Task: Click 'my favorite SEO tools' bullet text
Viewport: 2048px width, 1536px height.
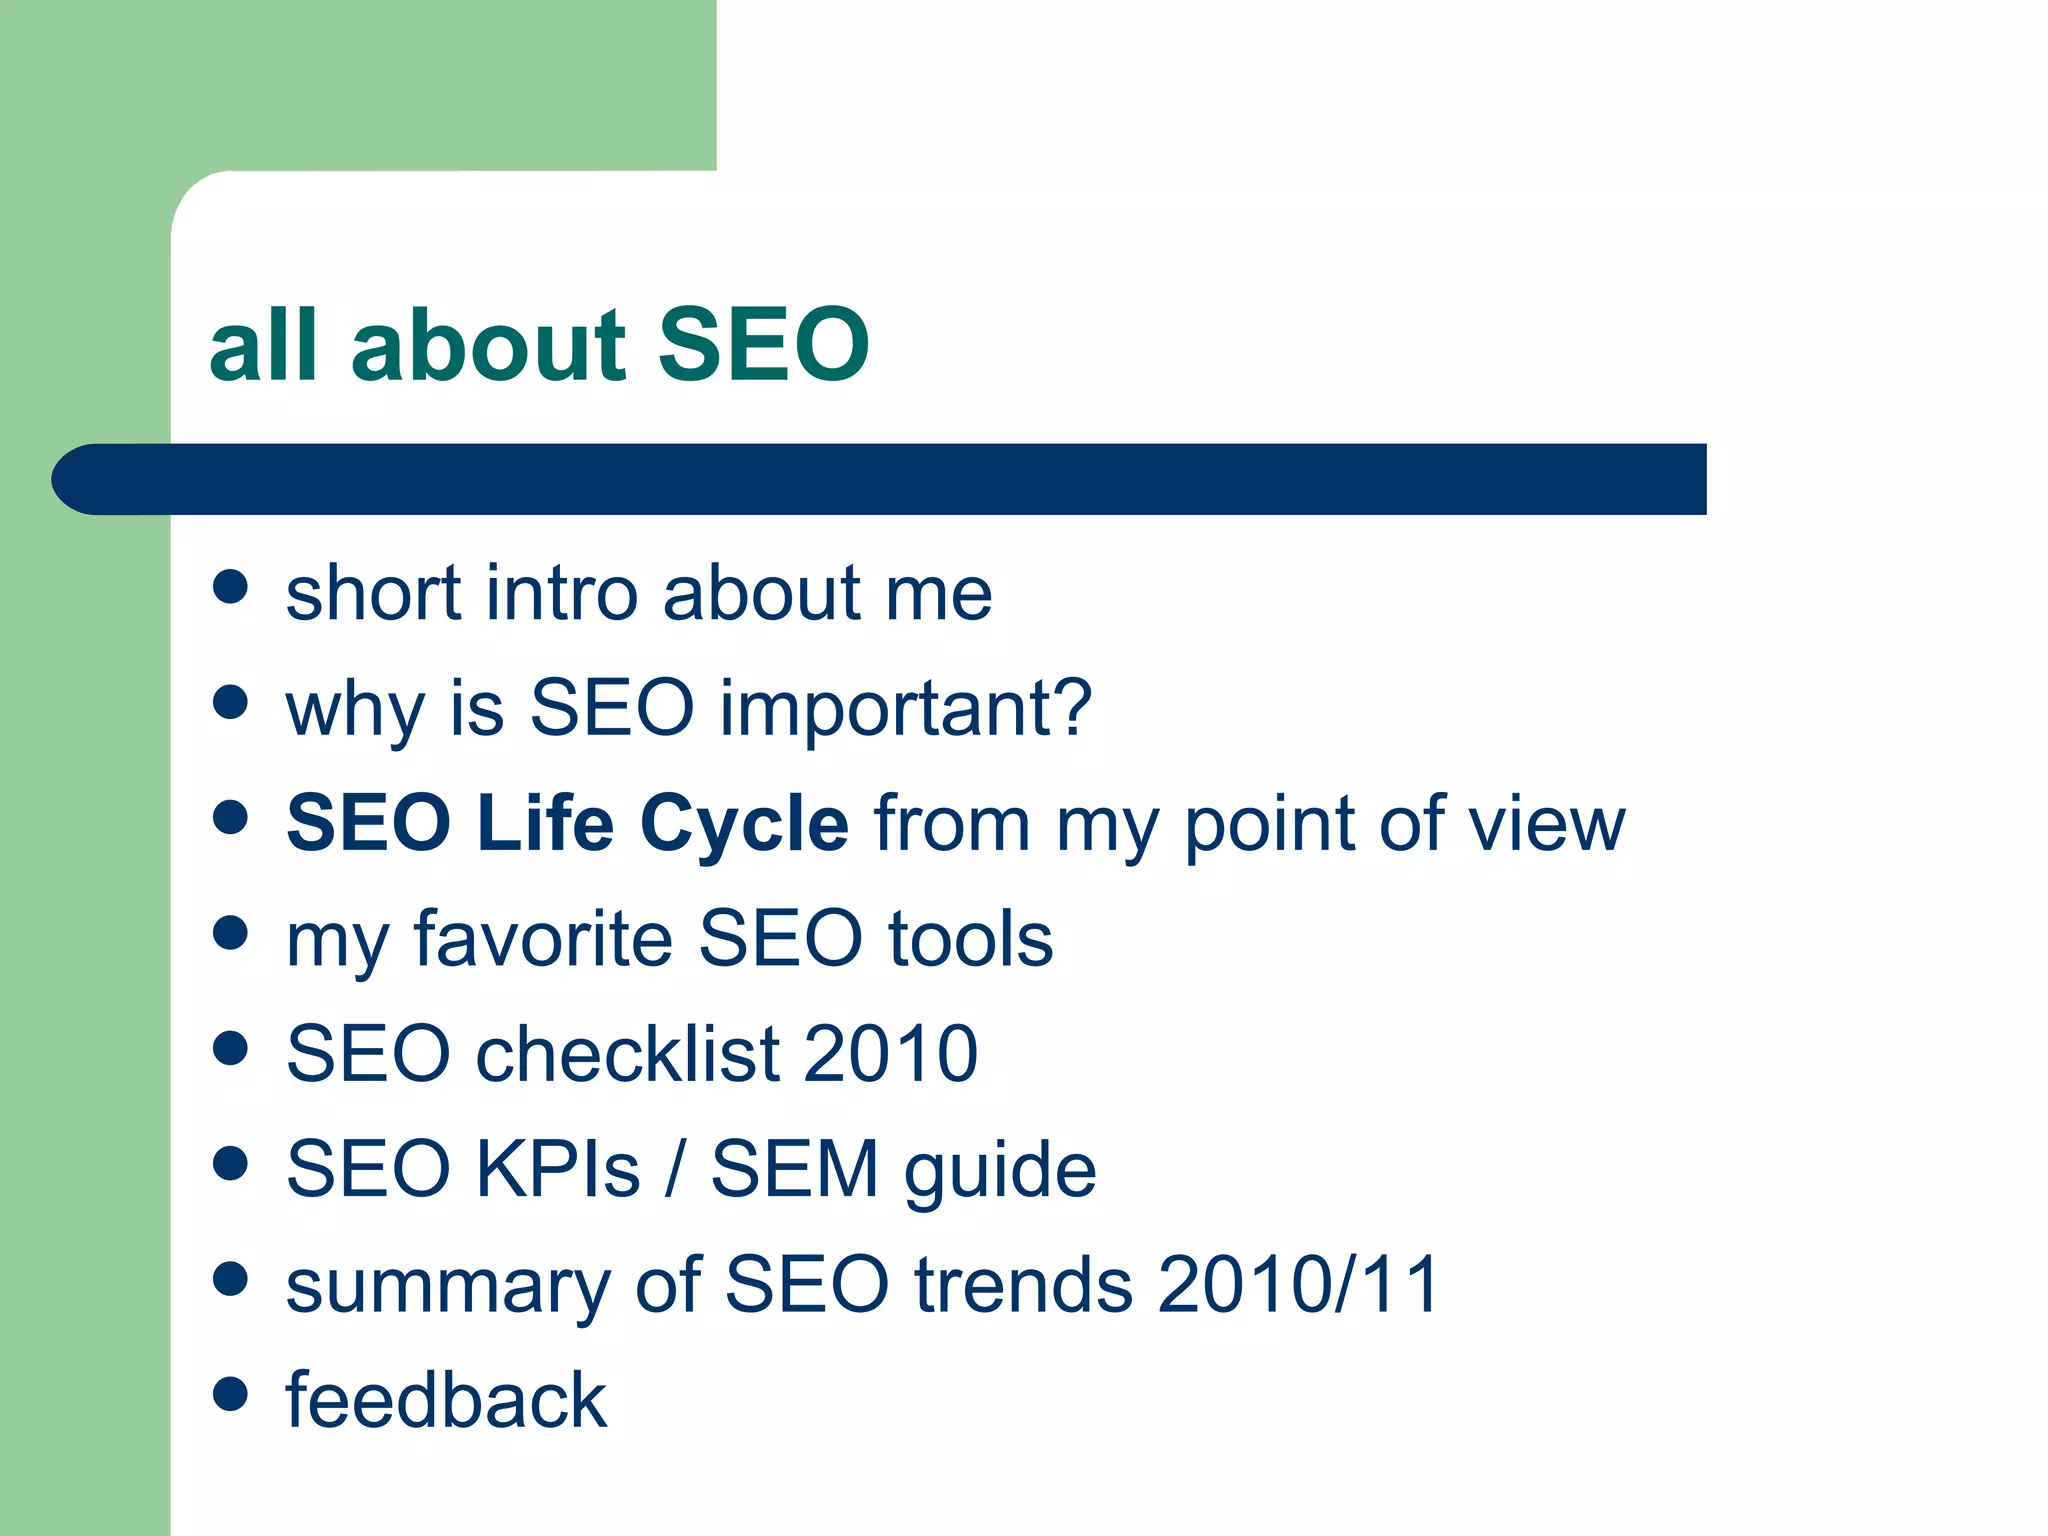Action: pyautogui.click(x=670, y=940)
